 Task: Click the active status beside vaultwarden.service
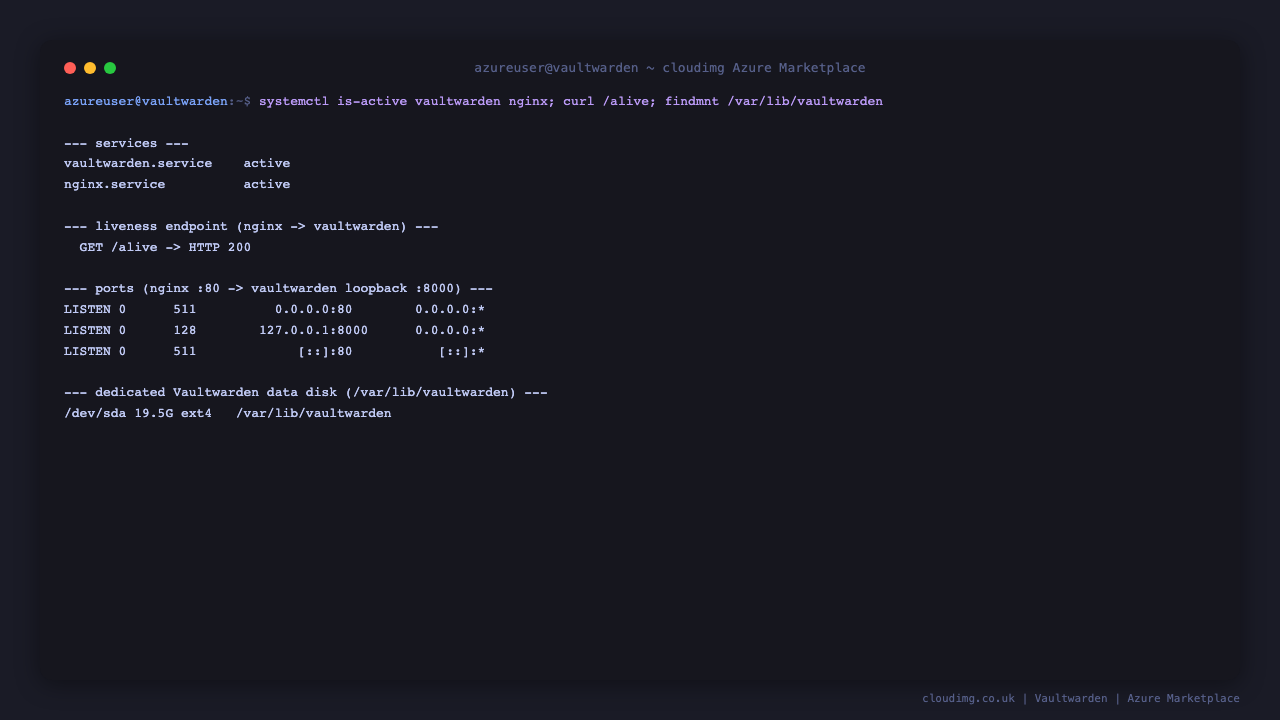[x=267, y=163]
